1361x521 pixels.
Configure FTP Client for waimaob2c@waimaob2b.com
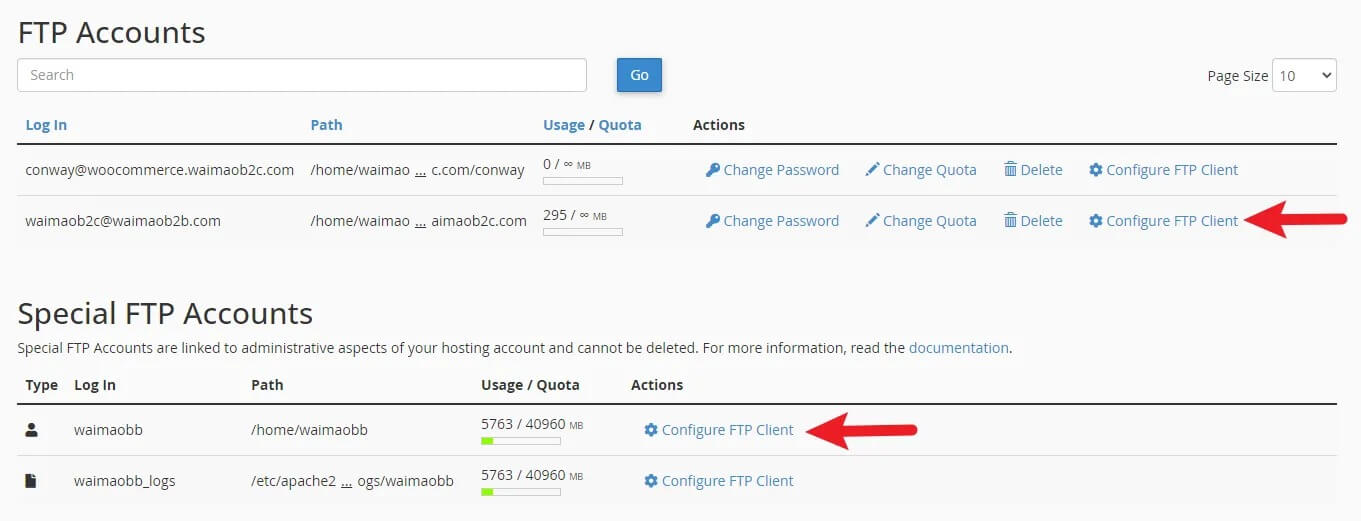[x=1163, y=221]
